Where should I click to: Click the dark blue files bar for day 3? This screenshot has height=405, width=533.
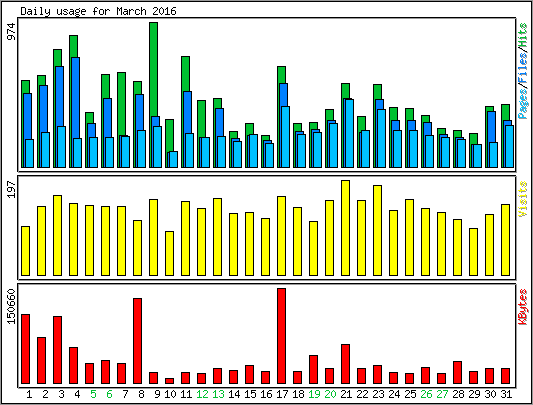(59, 97)
